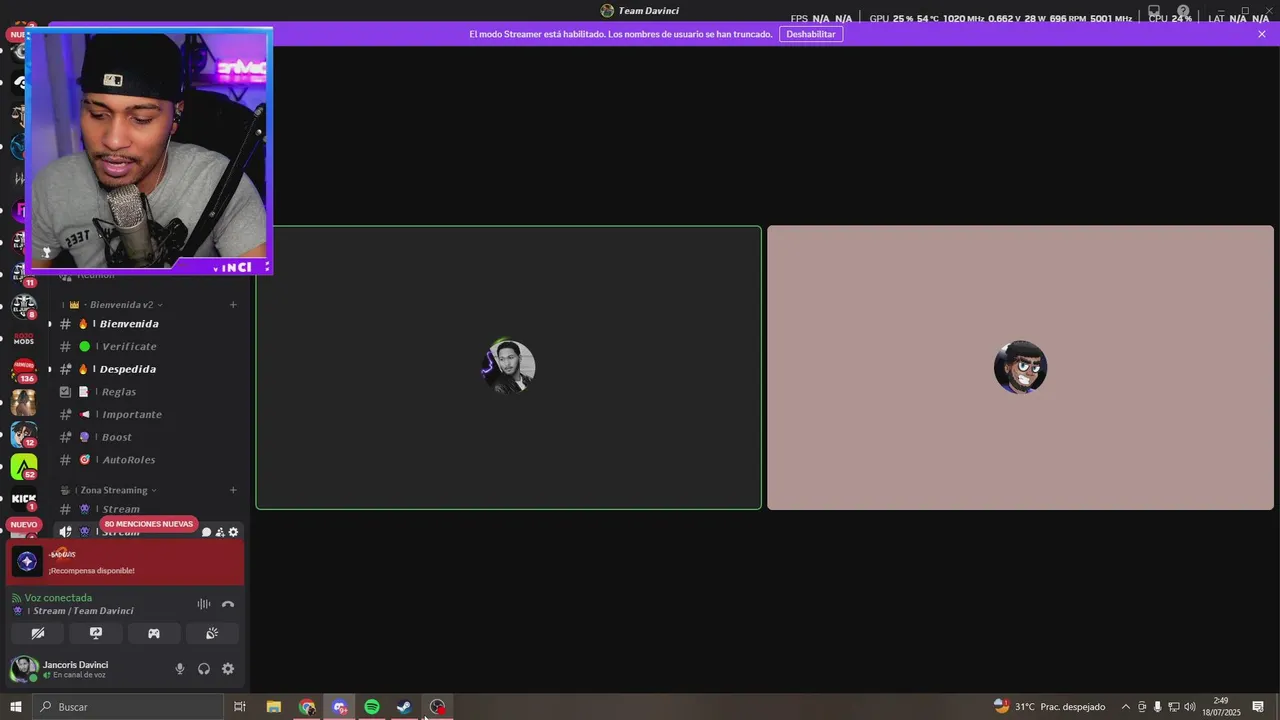Open the 31°C weather widget
Image resolution: width=1280 pixels, height=720 pixels.
(x=1050, y=707)
